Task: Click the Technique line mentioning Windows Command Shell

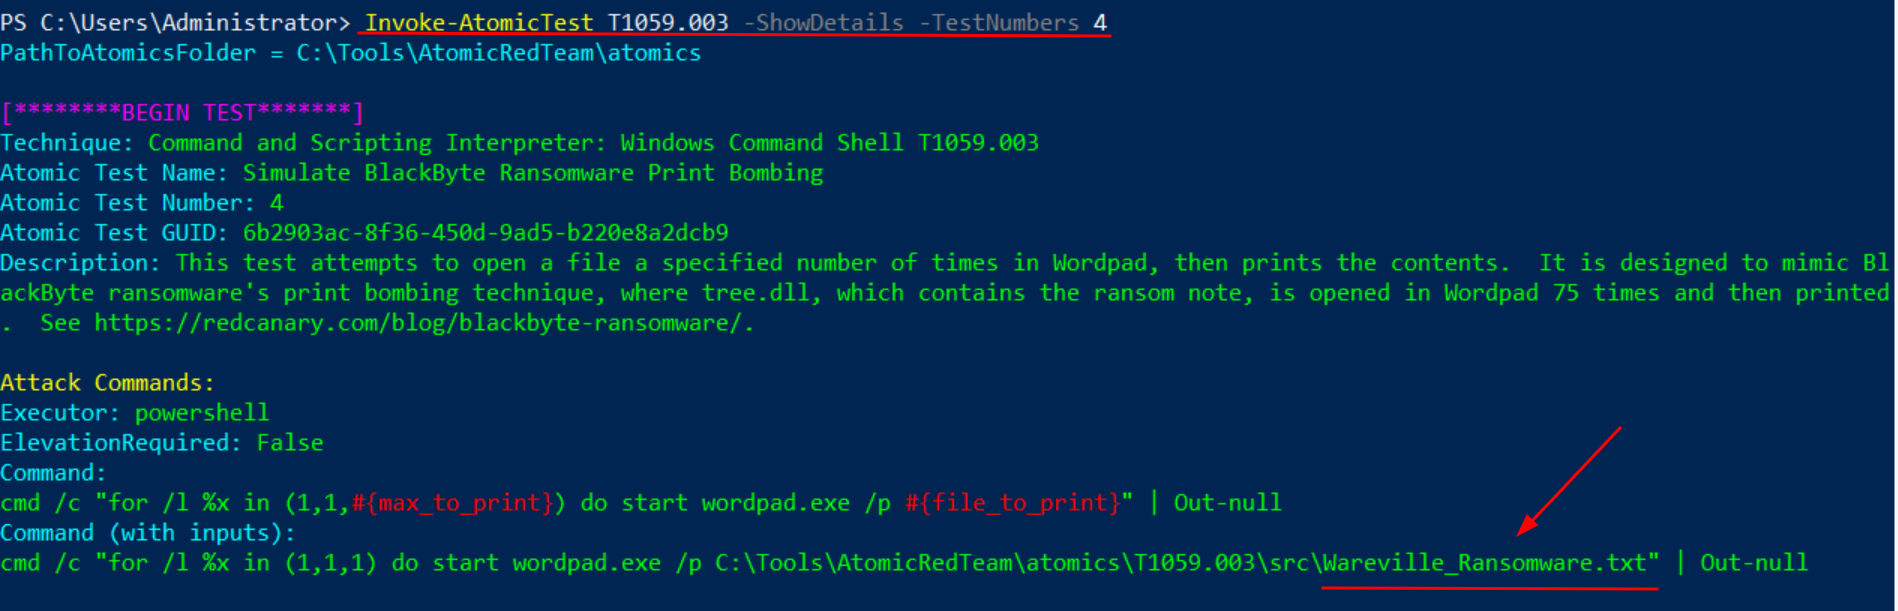Action: [519, 142]
